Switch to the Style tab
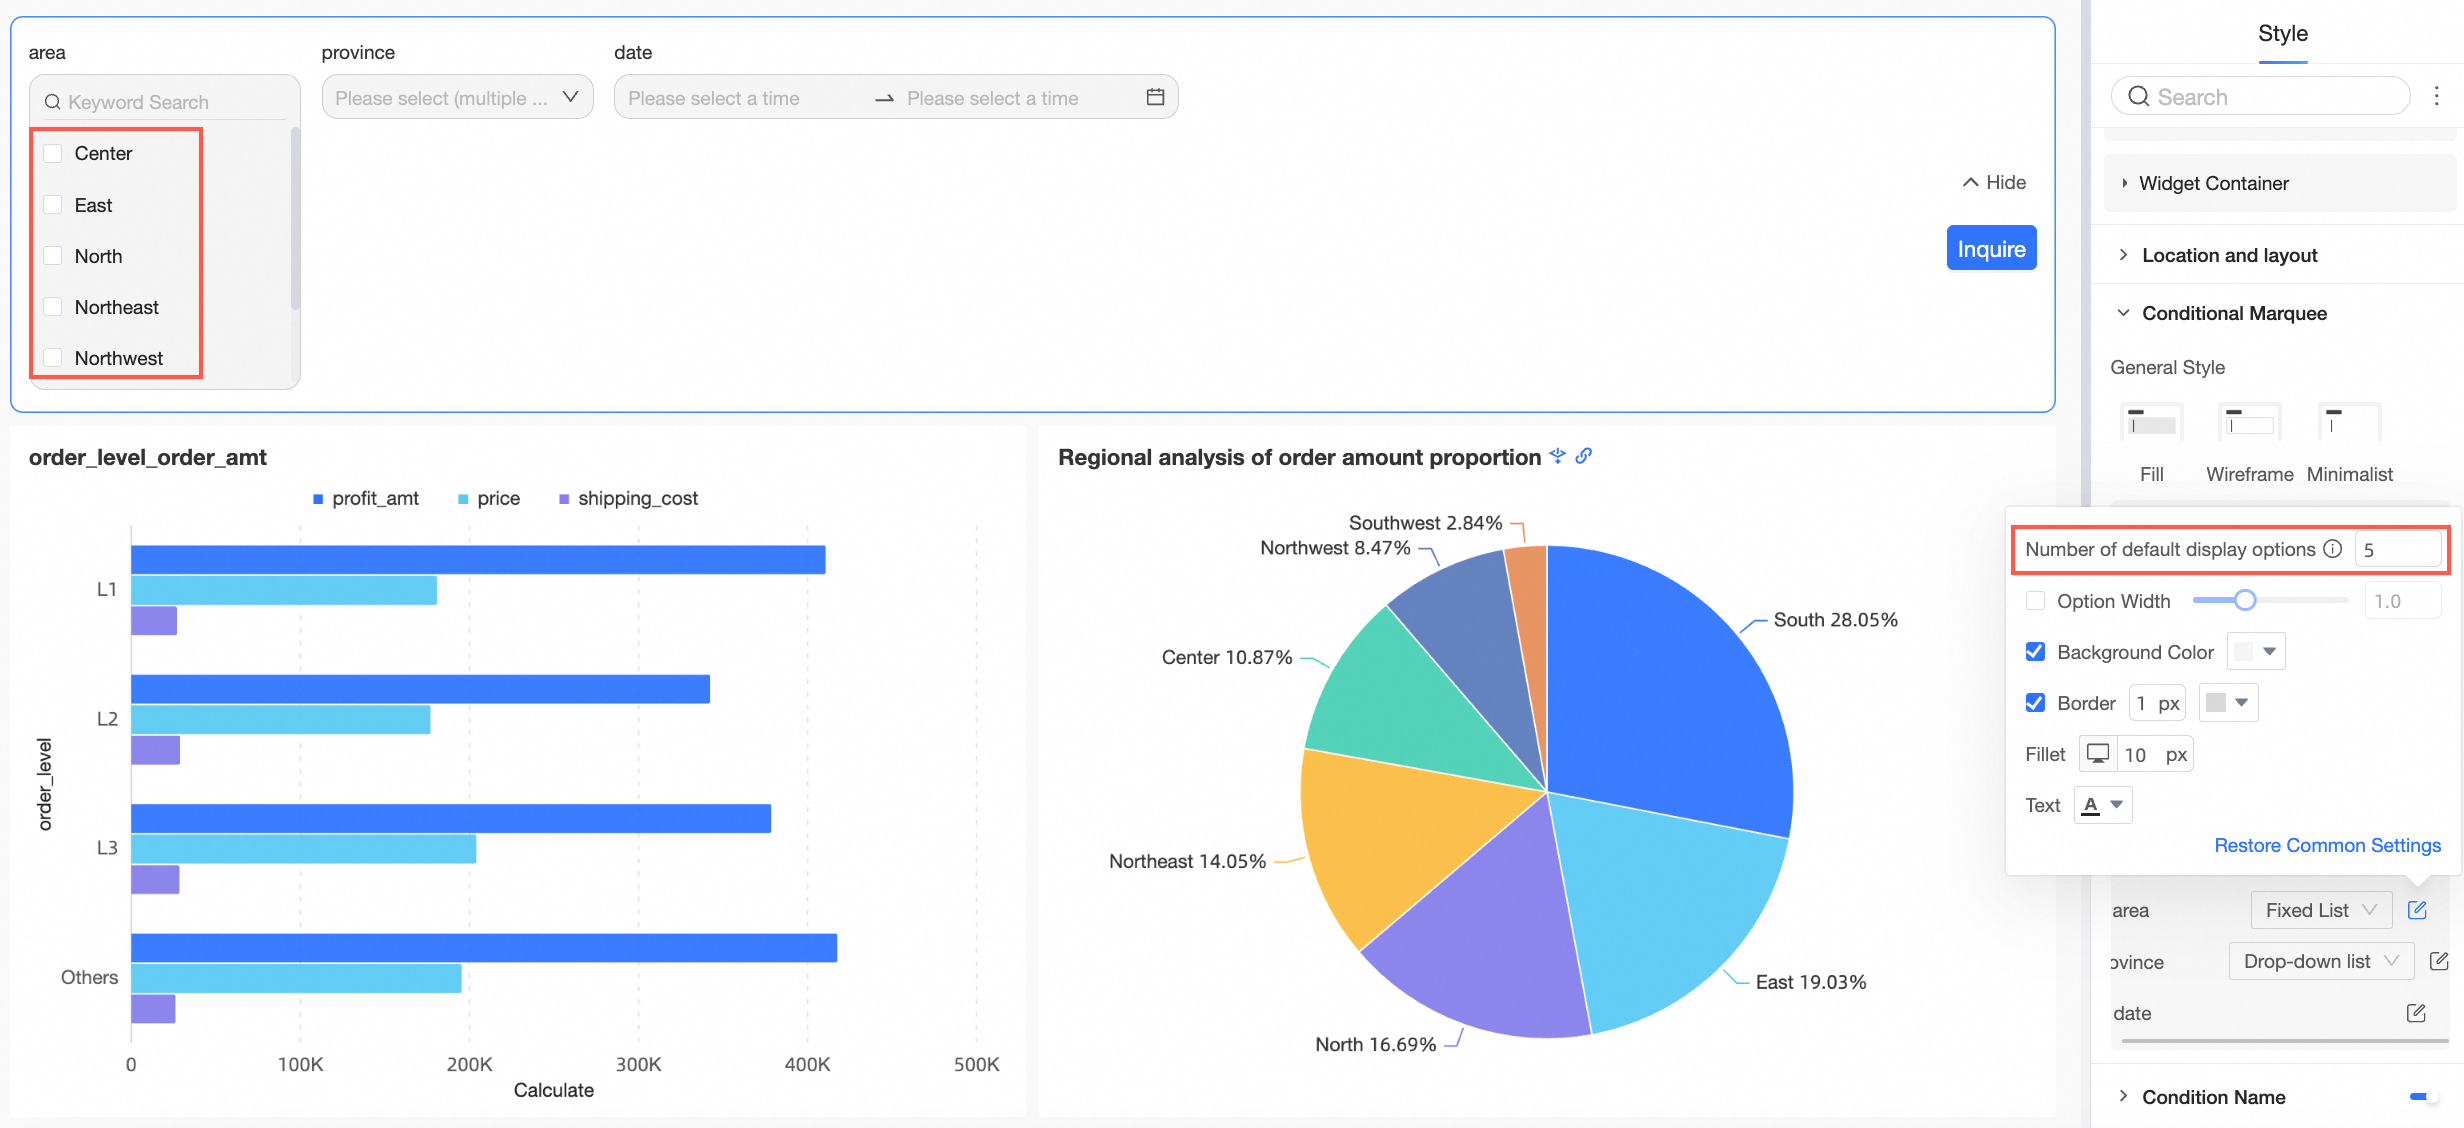This screenshot has height=1128, width=2464. point(2282,34)
